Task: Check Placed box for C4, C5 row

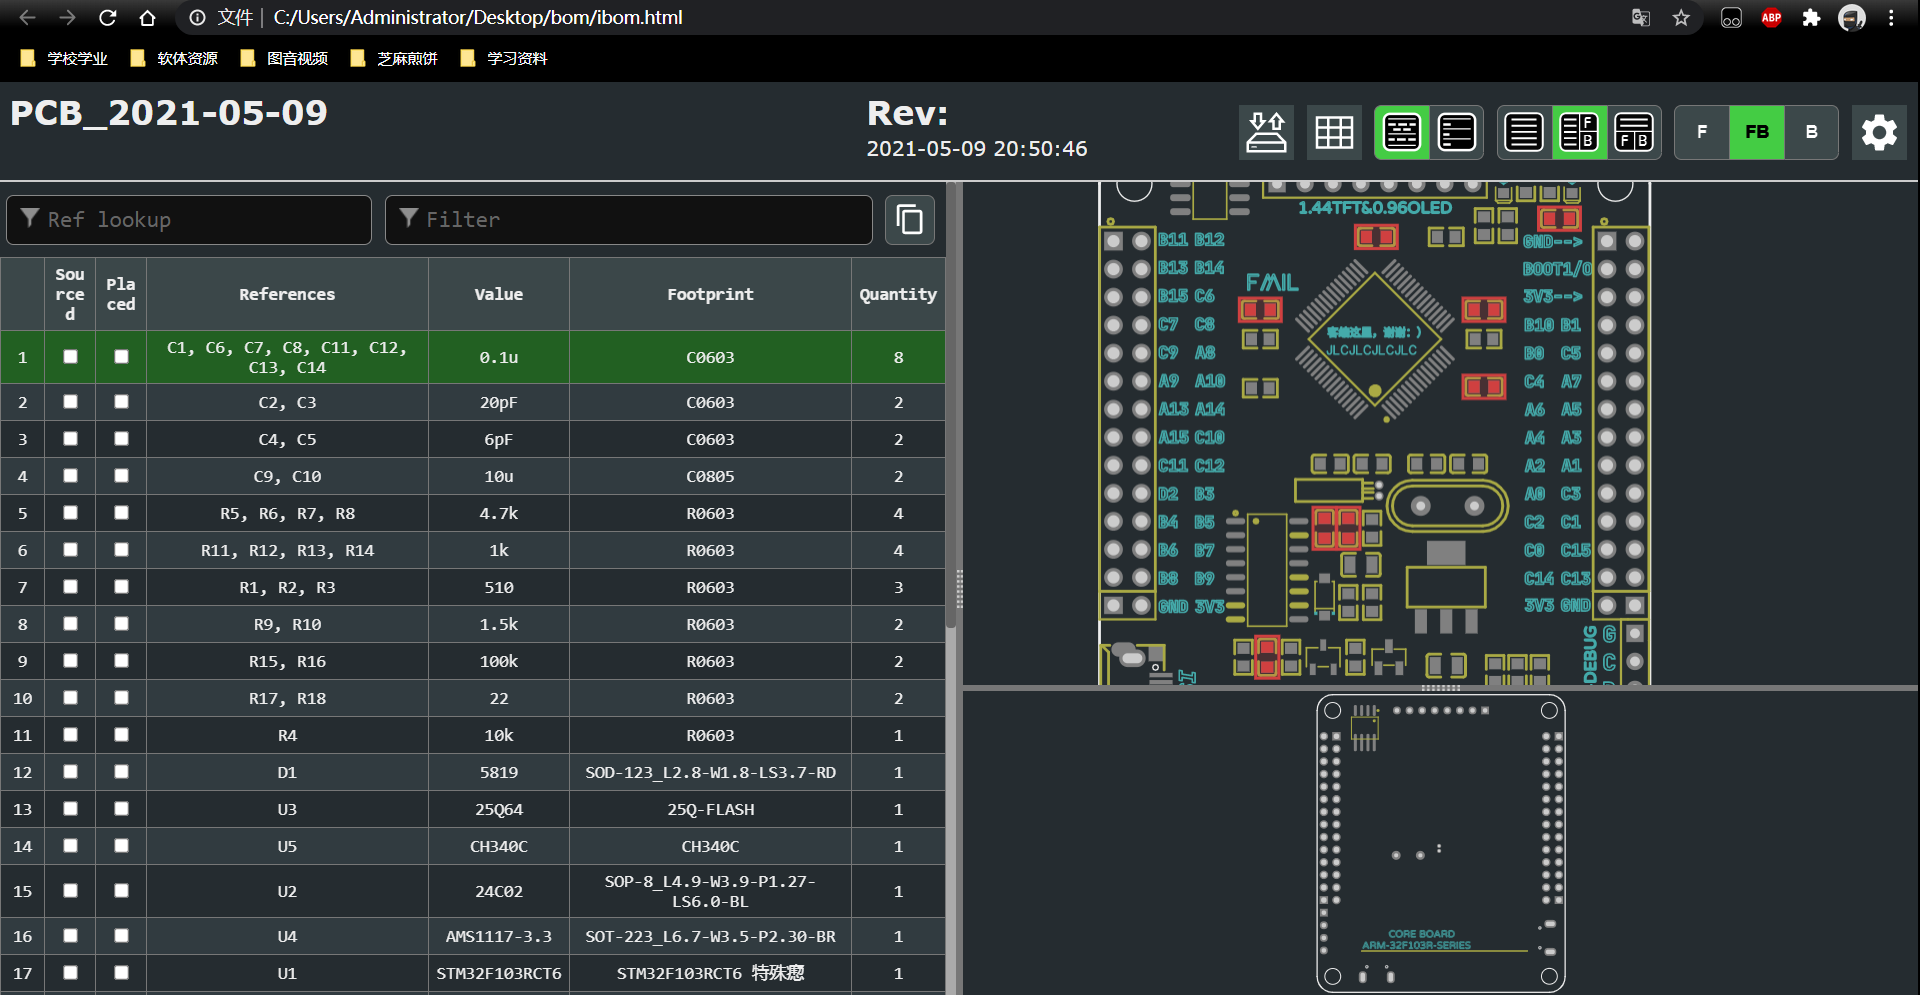Action: [121, 439]
